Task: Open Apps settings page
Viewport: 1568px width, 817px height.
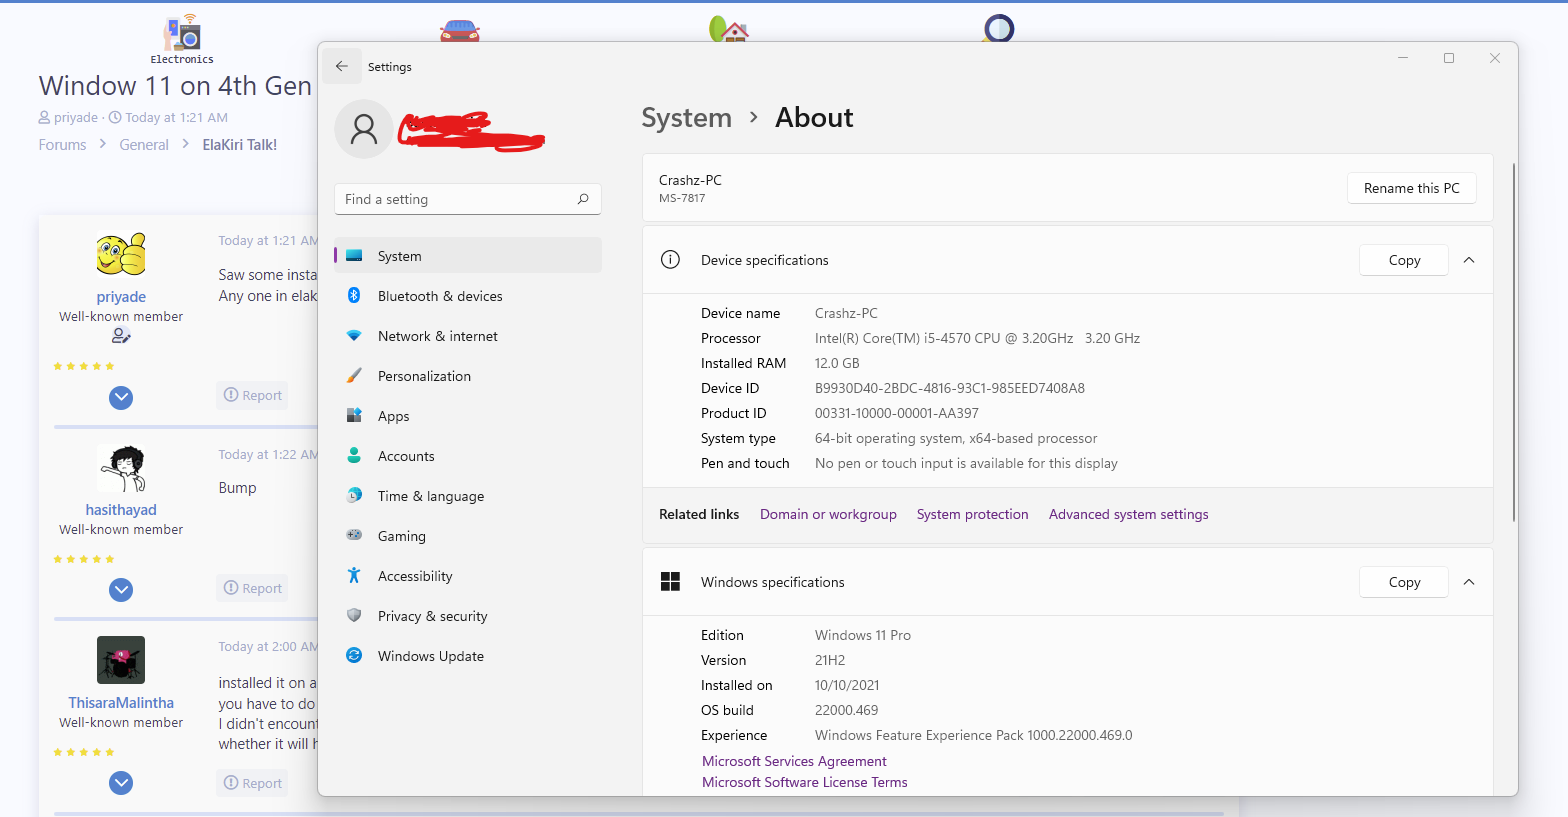Action: tap(468, 416)
